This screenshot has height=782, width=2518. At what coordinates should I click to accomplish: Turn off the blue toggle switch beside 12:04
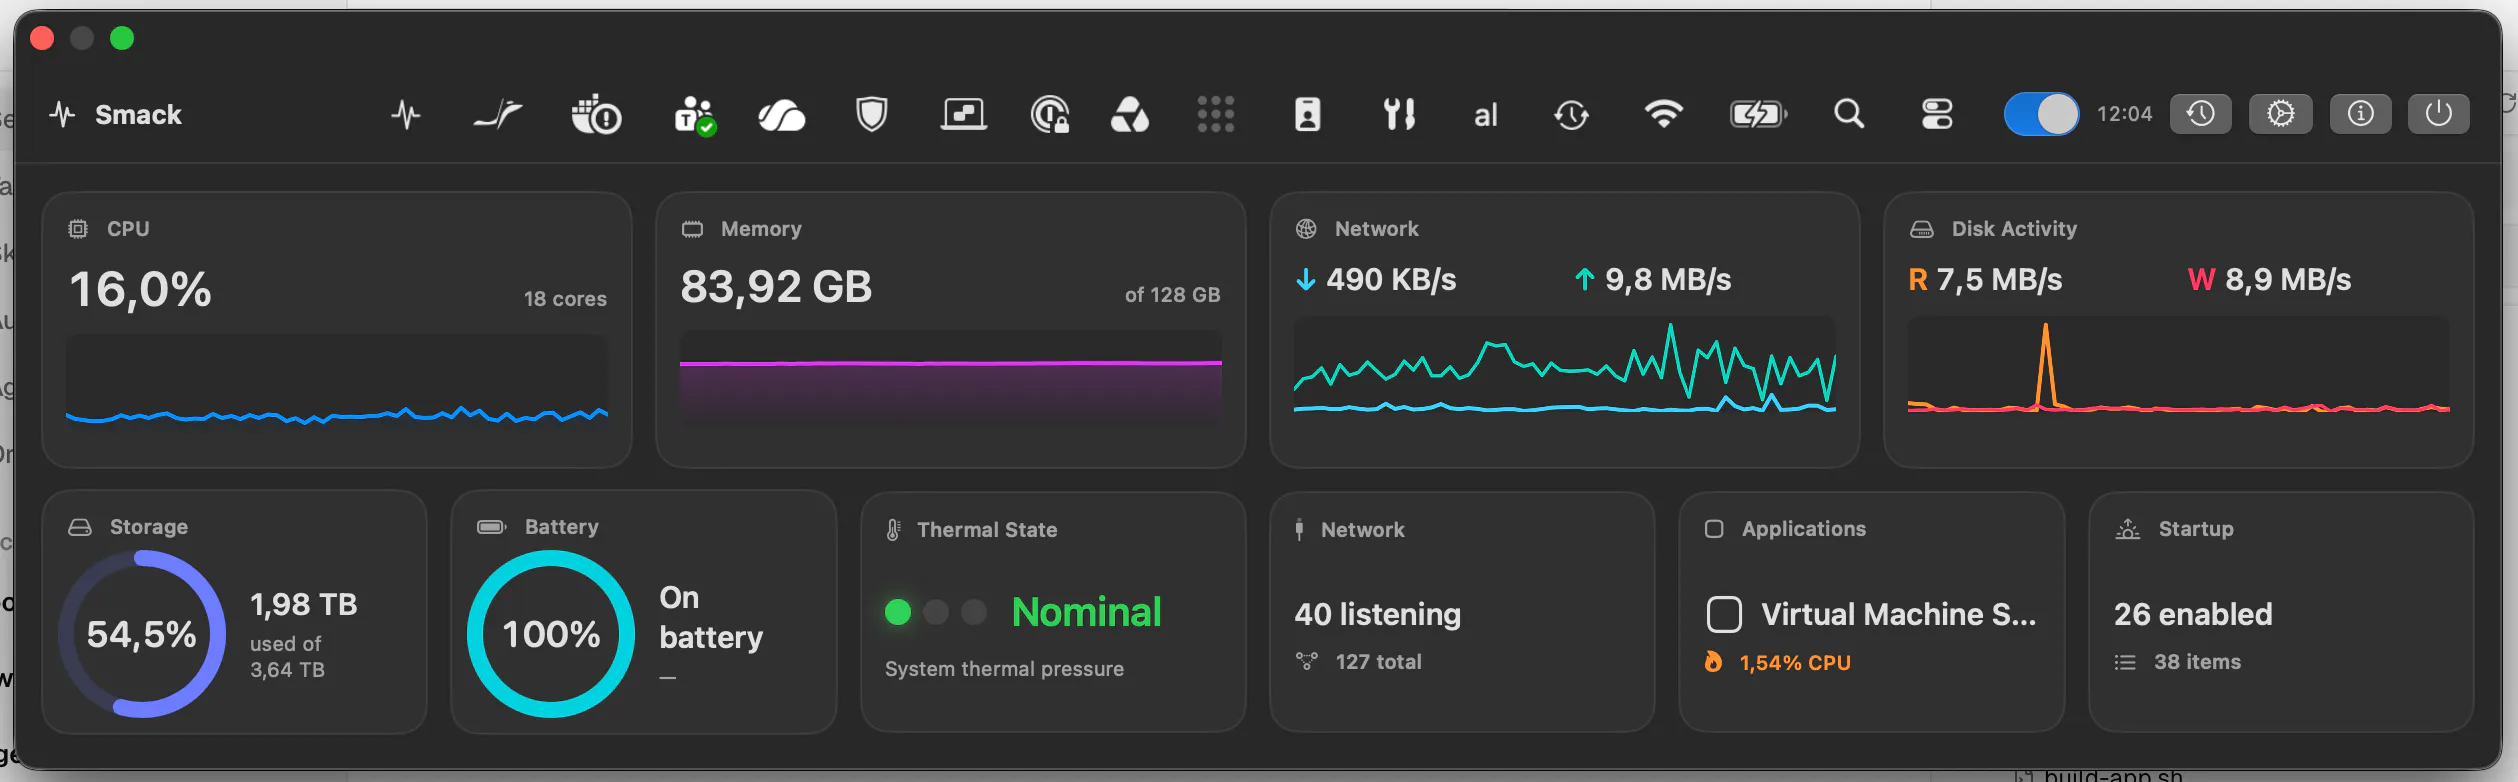pos(2041,114)
